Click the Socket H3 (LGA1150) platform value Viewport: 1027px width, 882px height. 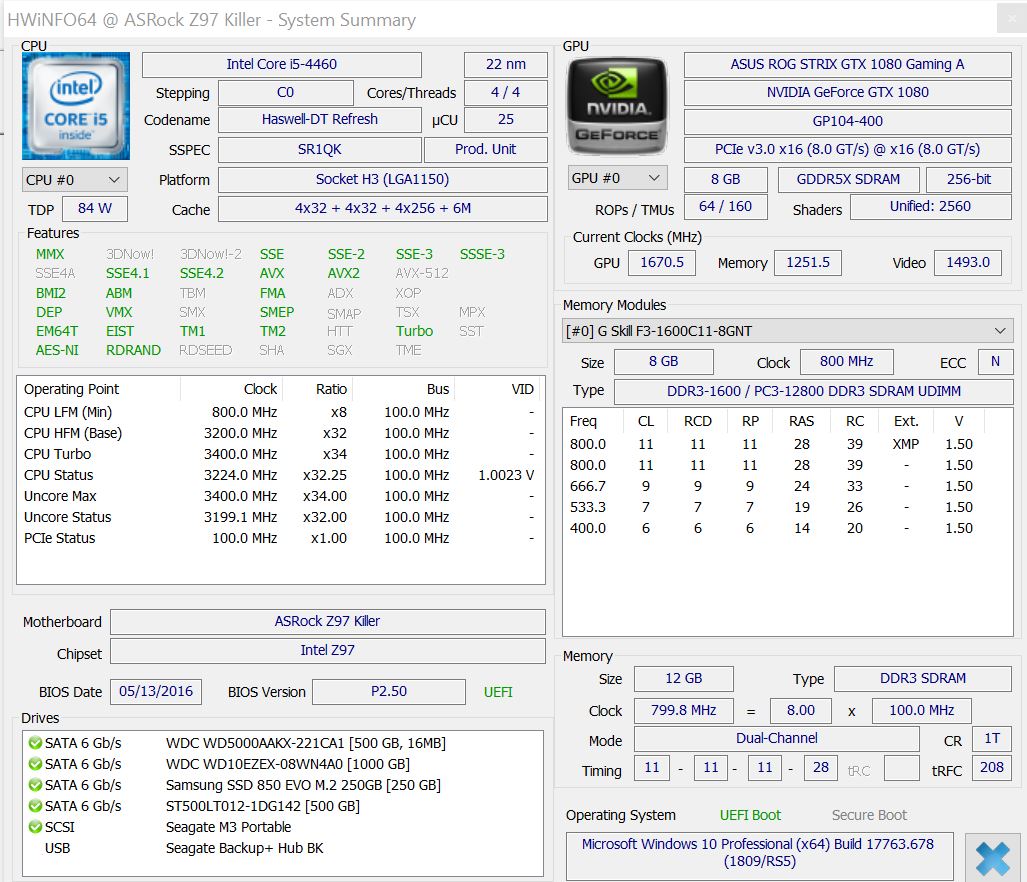pyautogui.click(x=383, y=179)
